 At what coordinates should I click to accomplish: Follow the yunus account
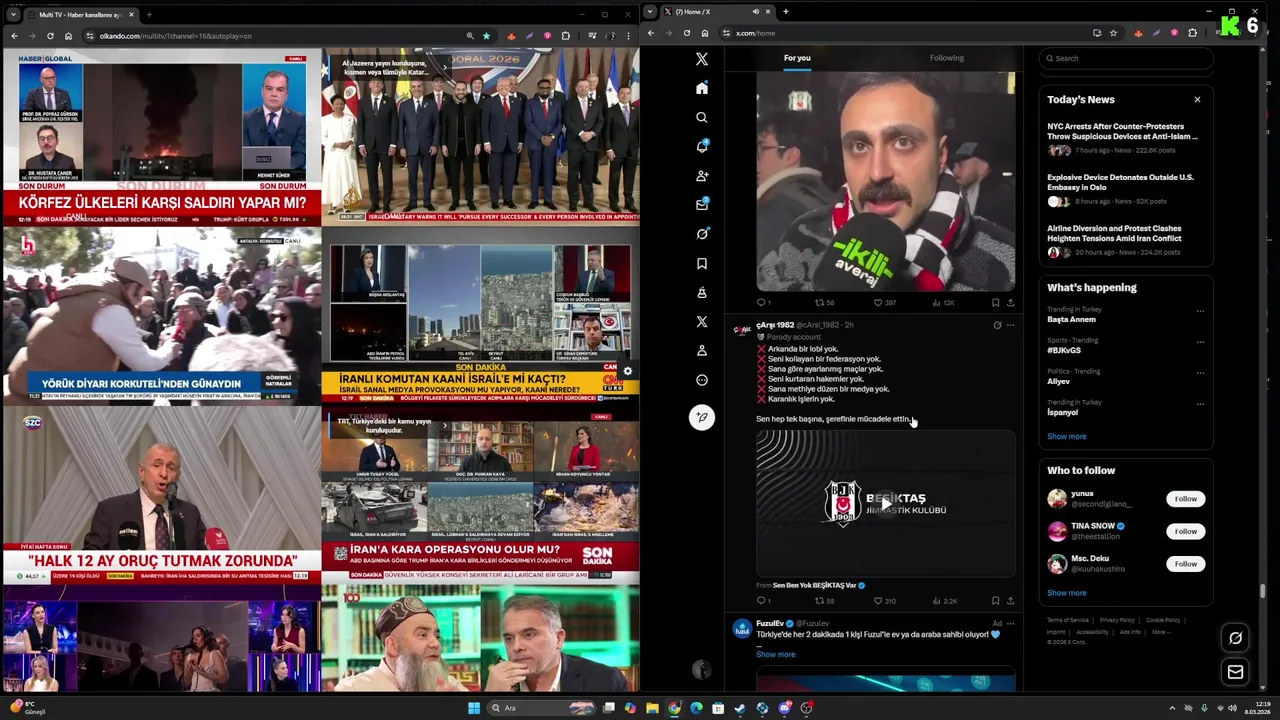1186,499
